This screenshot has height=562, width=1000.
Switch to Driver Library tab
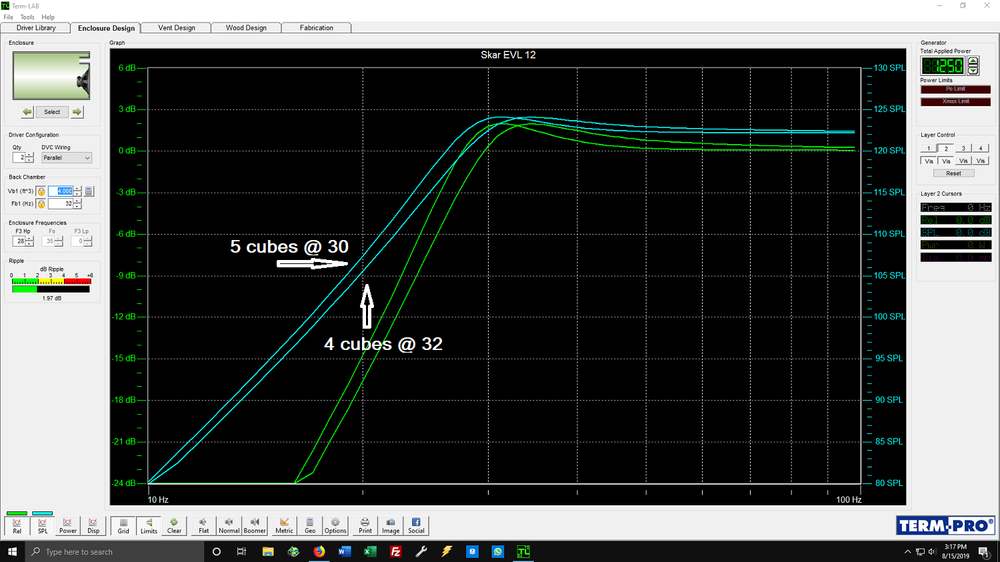tap(36, 28)
